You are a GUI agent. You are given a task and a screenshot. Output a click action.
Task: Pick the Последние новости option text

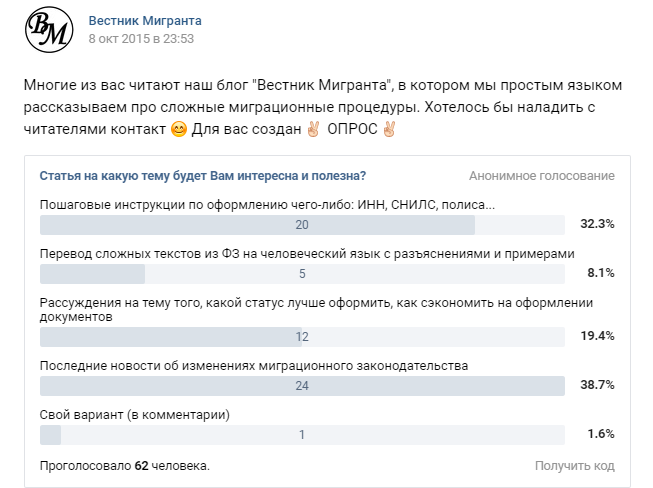253,365
